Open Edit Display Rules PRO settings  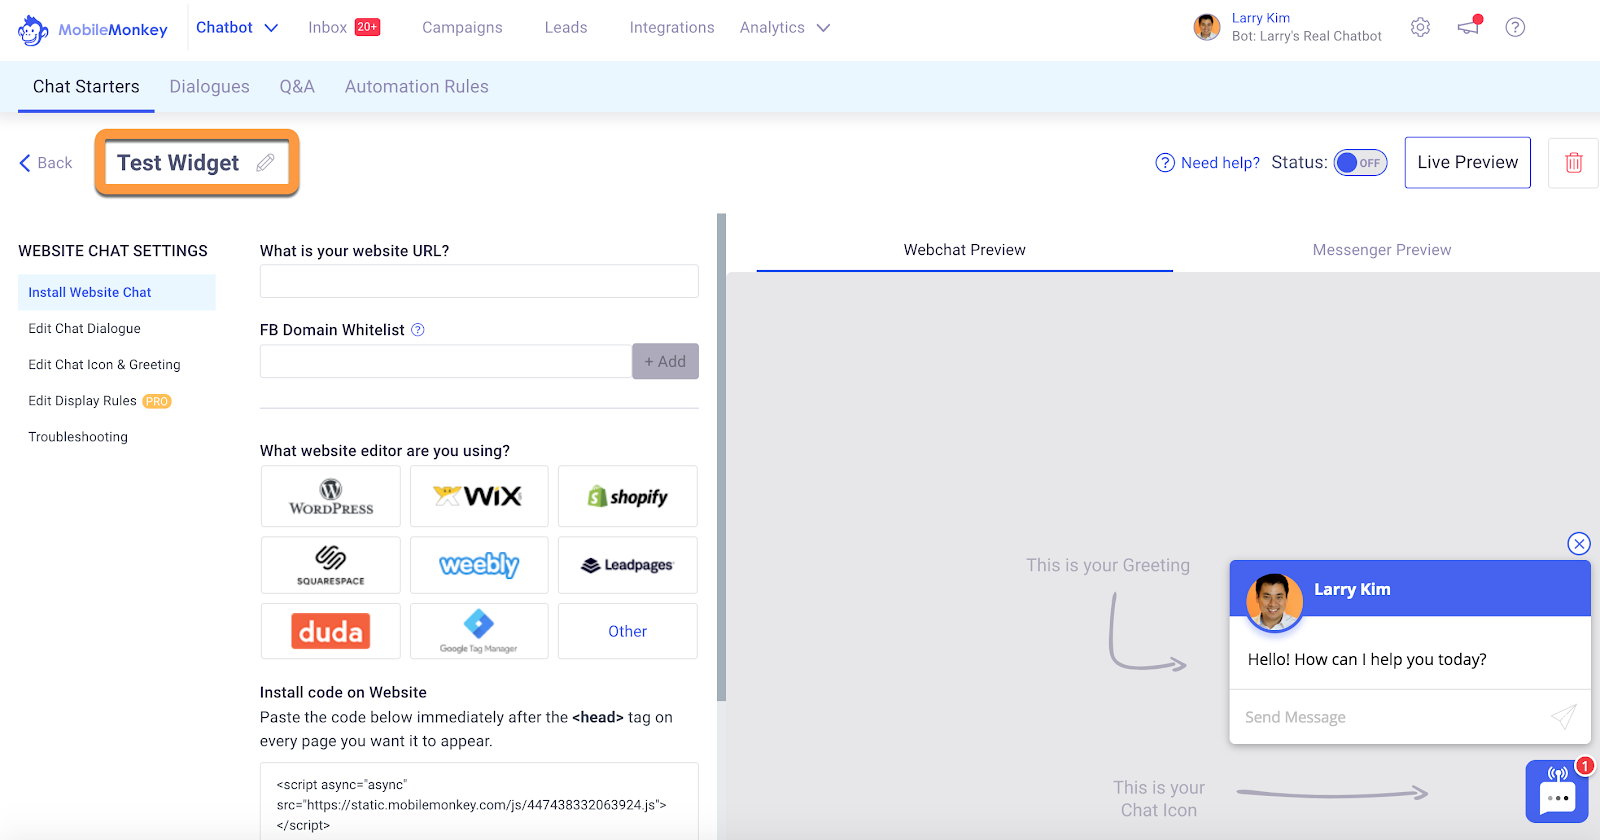100,401
